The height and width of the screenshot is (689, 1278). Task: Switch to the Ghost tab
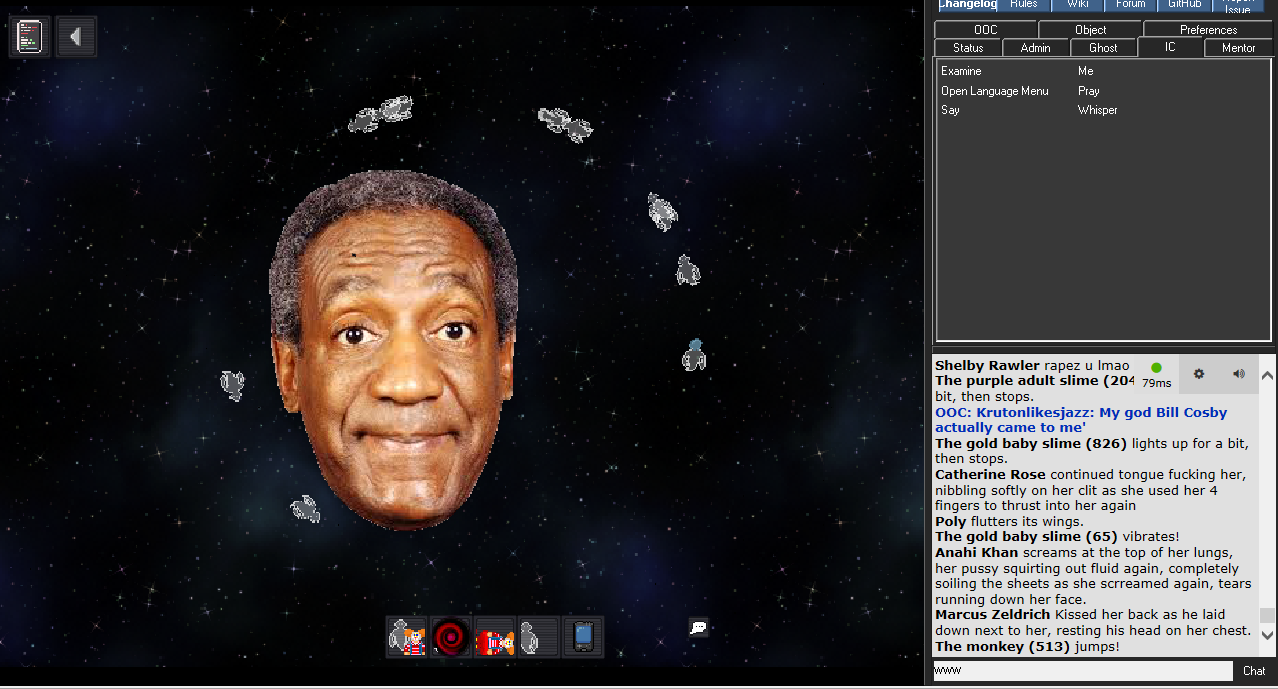tap(1103, 48)
